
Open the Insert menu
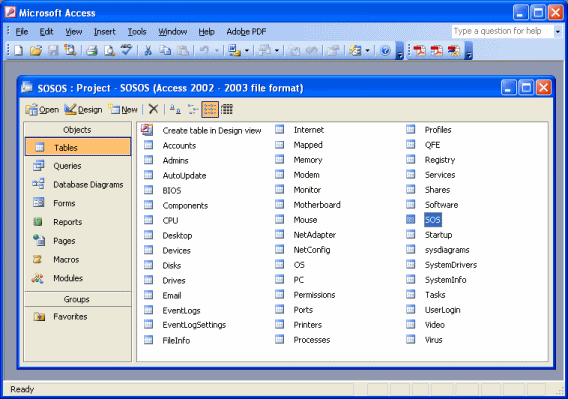(x=104, y=32)
